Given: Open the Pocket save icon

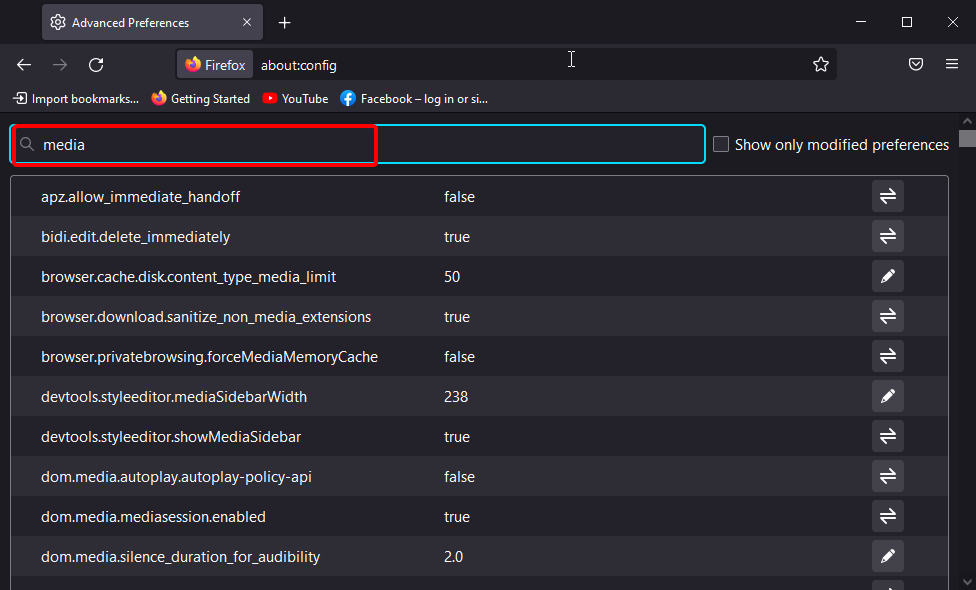Looking at the screenshot, I should point(915,65).
